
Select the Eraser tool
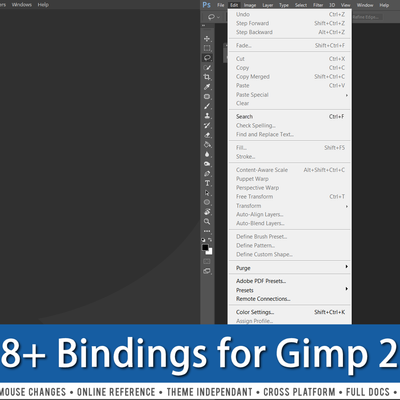point(207,135)
